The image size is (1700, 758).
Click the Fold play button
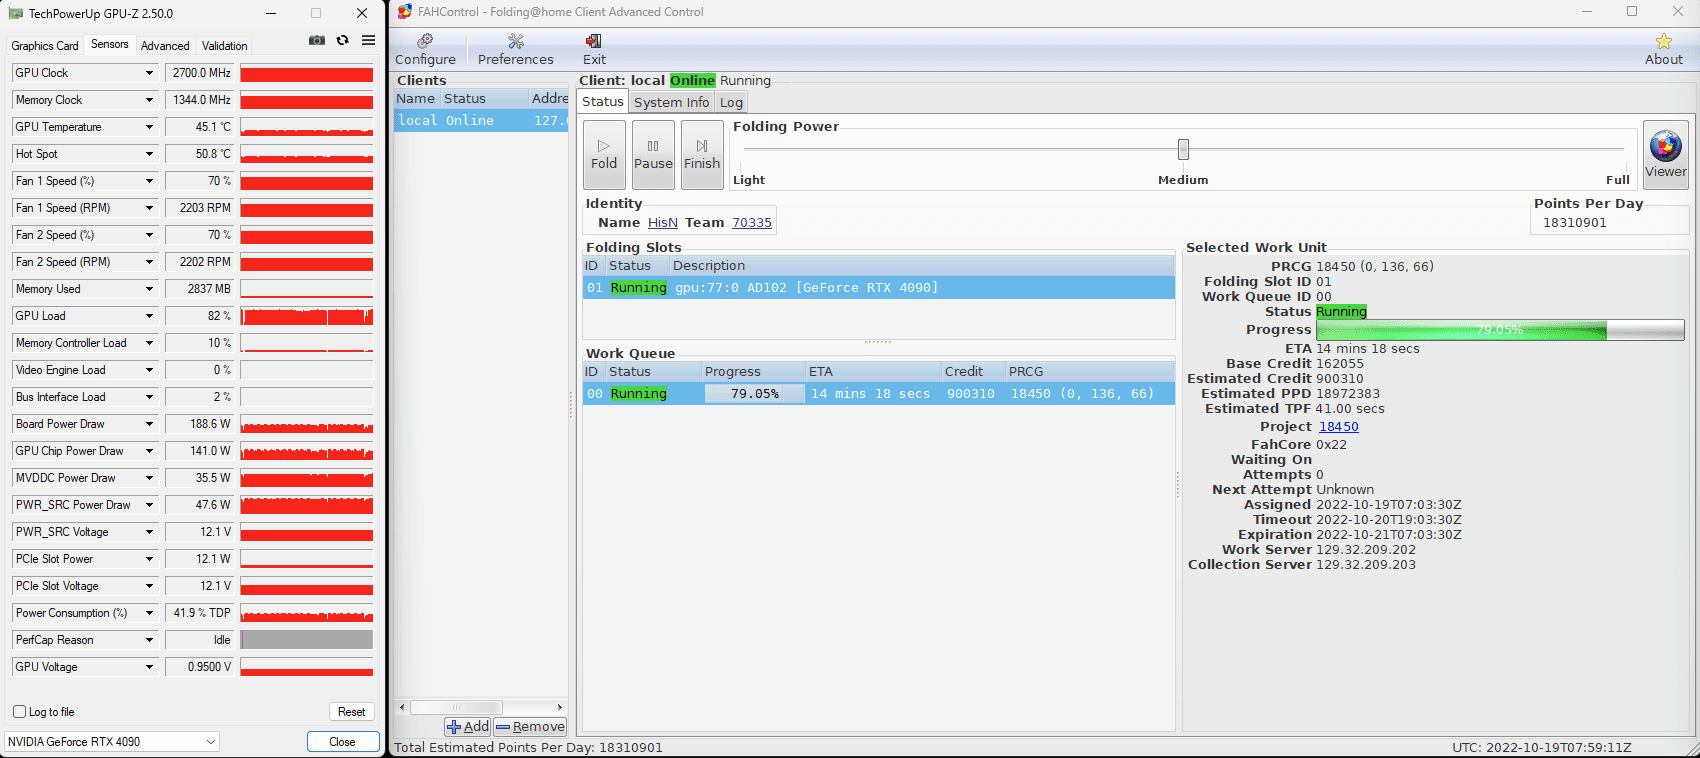604,155
